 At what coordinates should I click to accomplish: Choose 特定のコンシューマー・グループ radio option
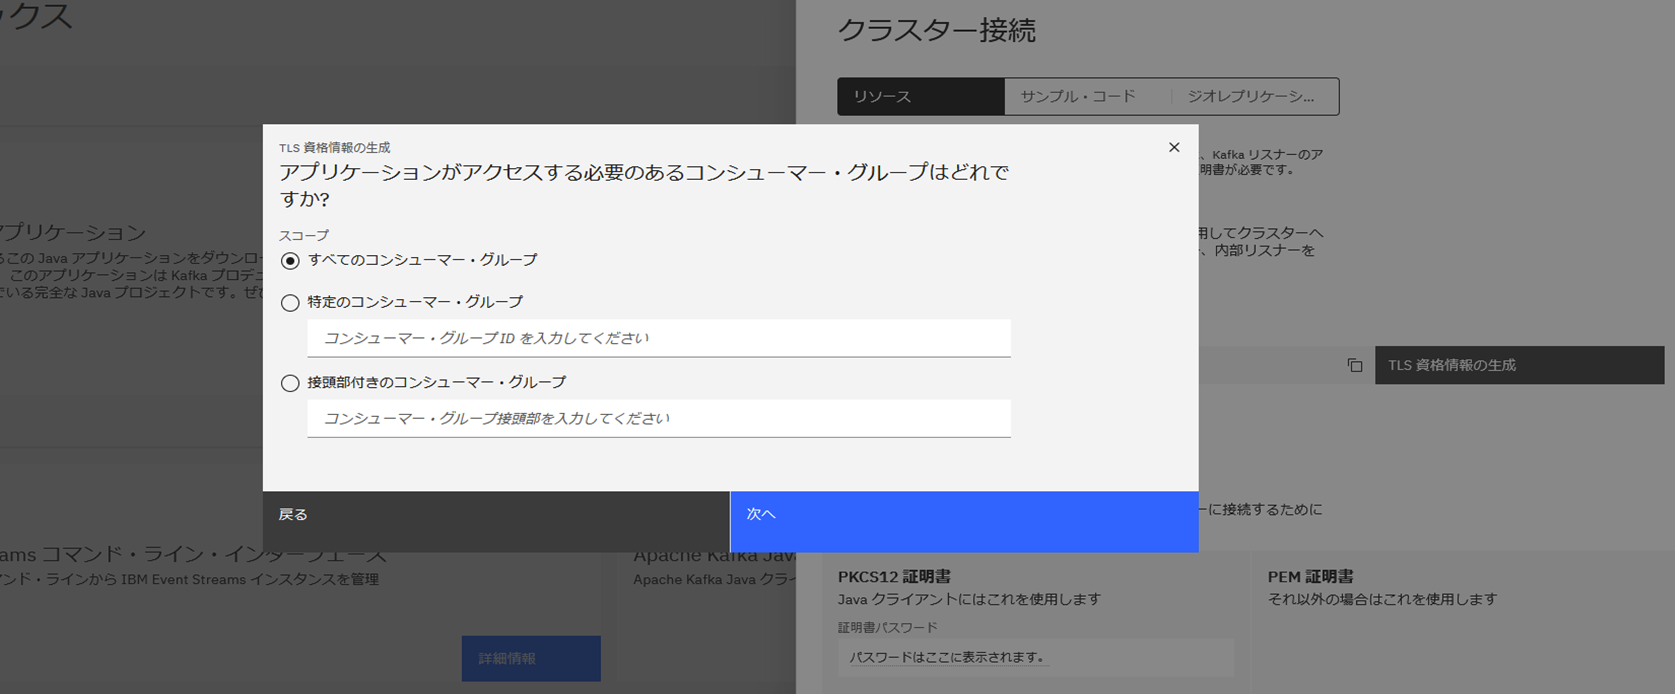coord(290,302)
